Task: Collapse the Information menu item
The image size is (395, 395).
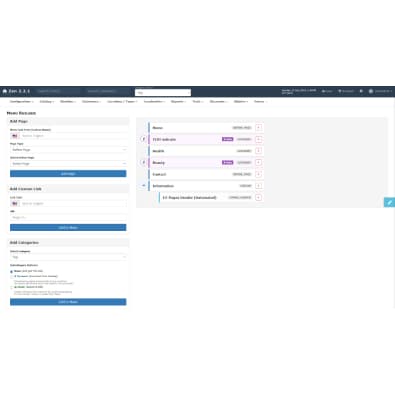Action: coord(144,186)
